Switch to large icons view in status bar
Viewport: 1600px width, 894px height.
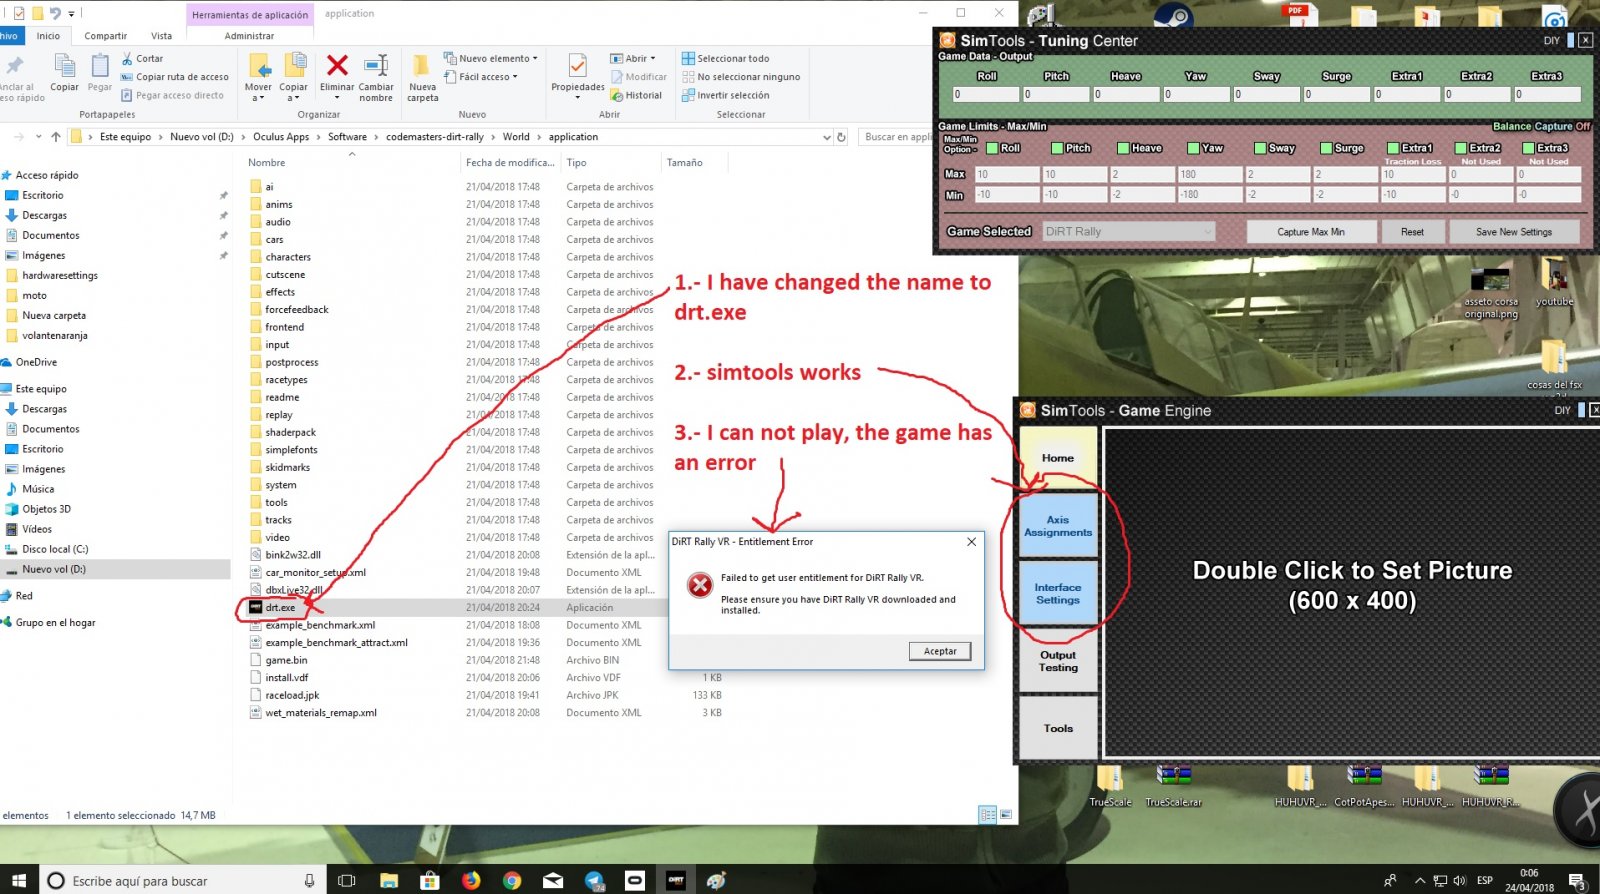coord(1005,815)
